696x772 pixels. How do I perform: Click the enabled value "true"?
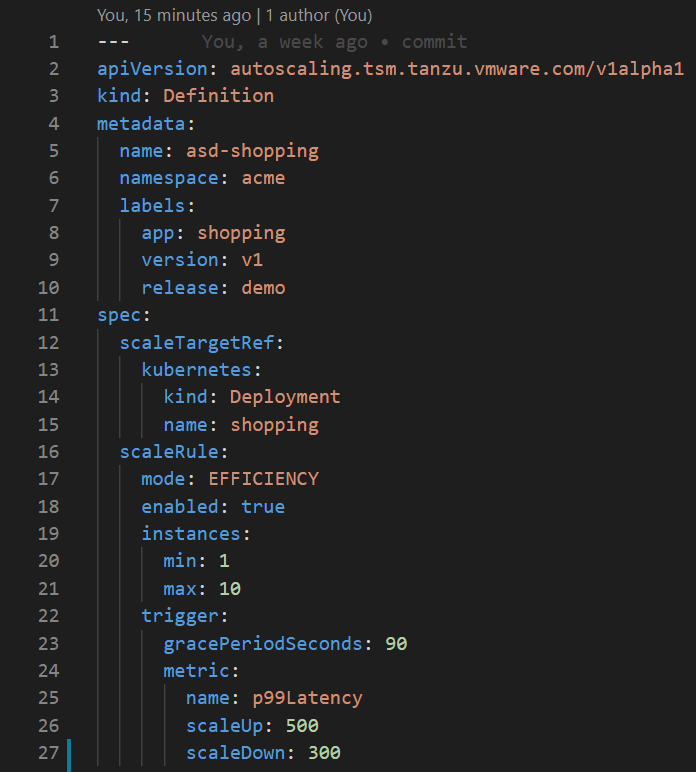point(263,507)
